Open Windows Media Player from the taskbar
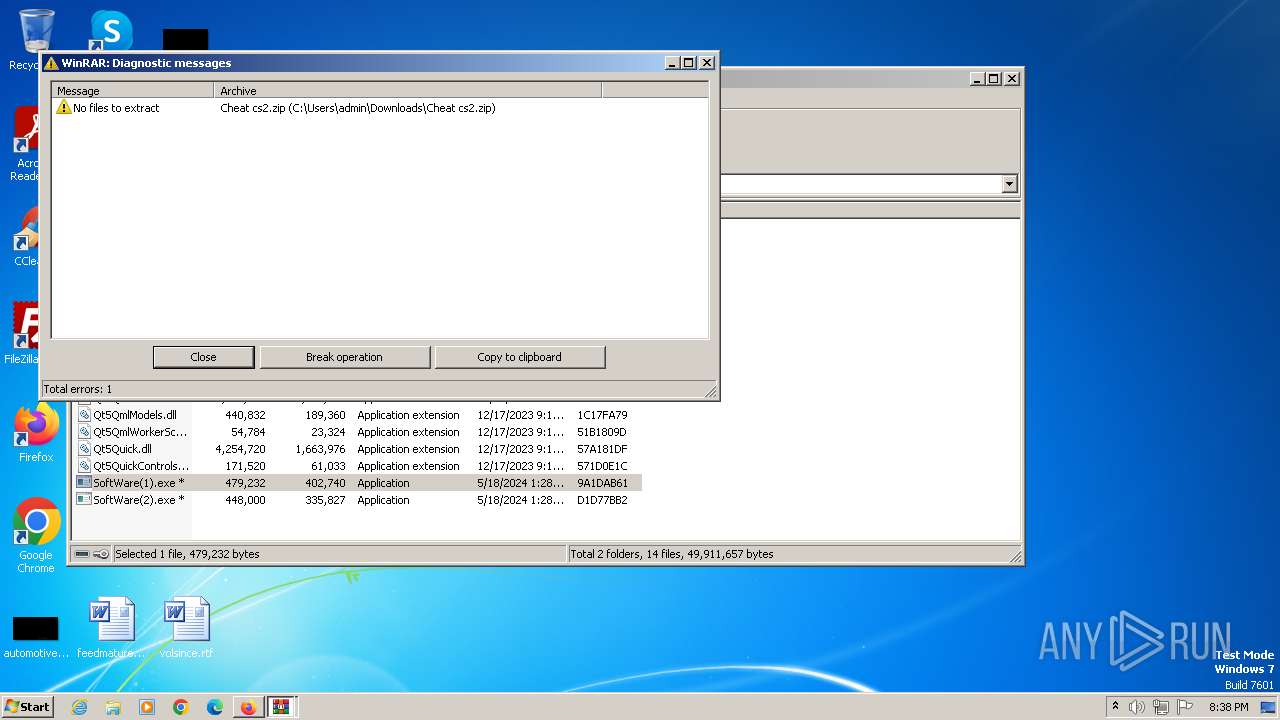Image resolution: width=1280 pixels, height=720 pixels. 147,707
